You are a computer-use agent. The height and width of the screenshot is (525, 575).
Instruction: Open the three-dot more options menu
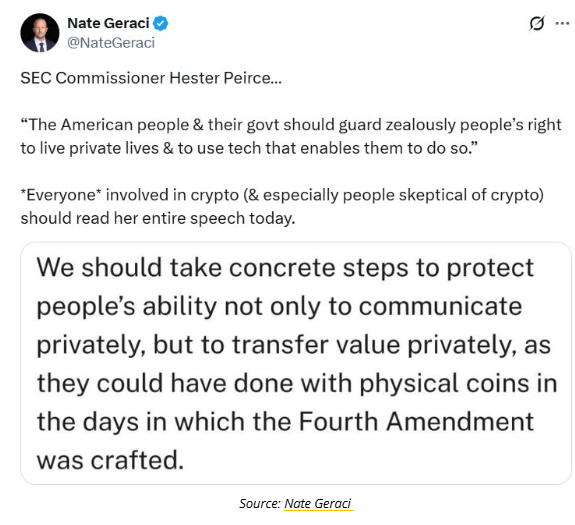562,24
